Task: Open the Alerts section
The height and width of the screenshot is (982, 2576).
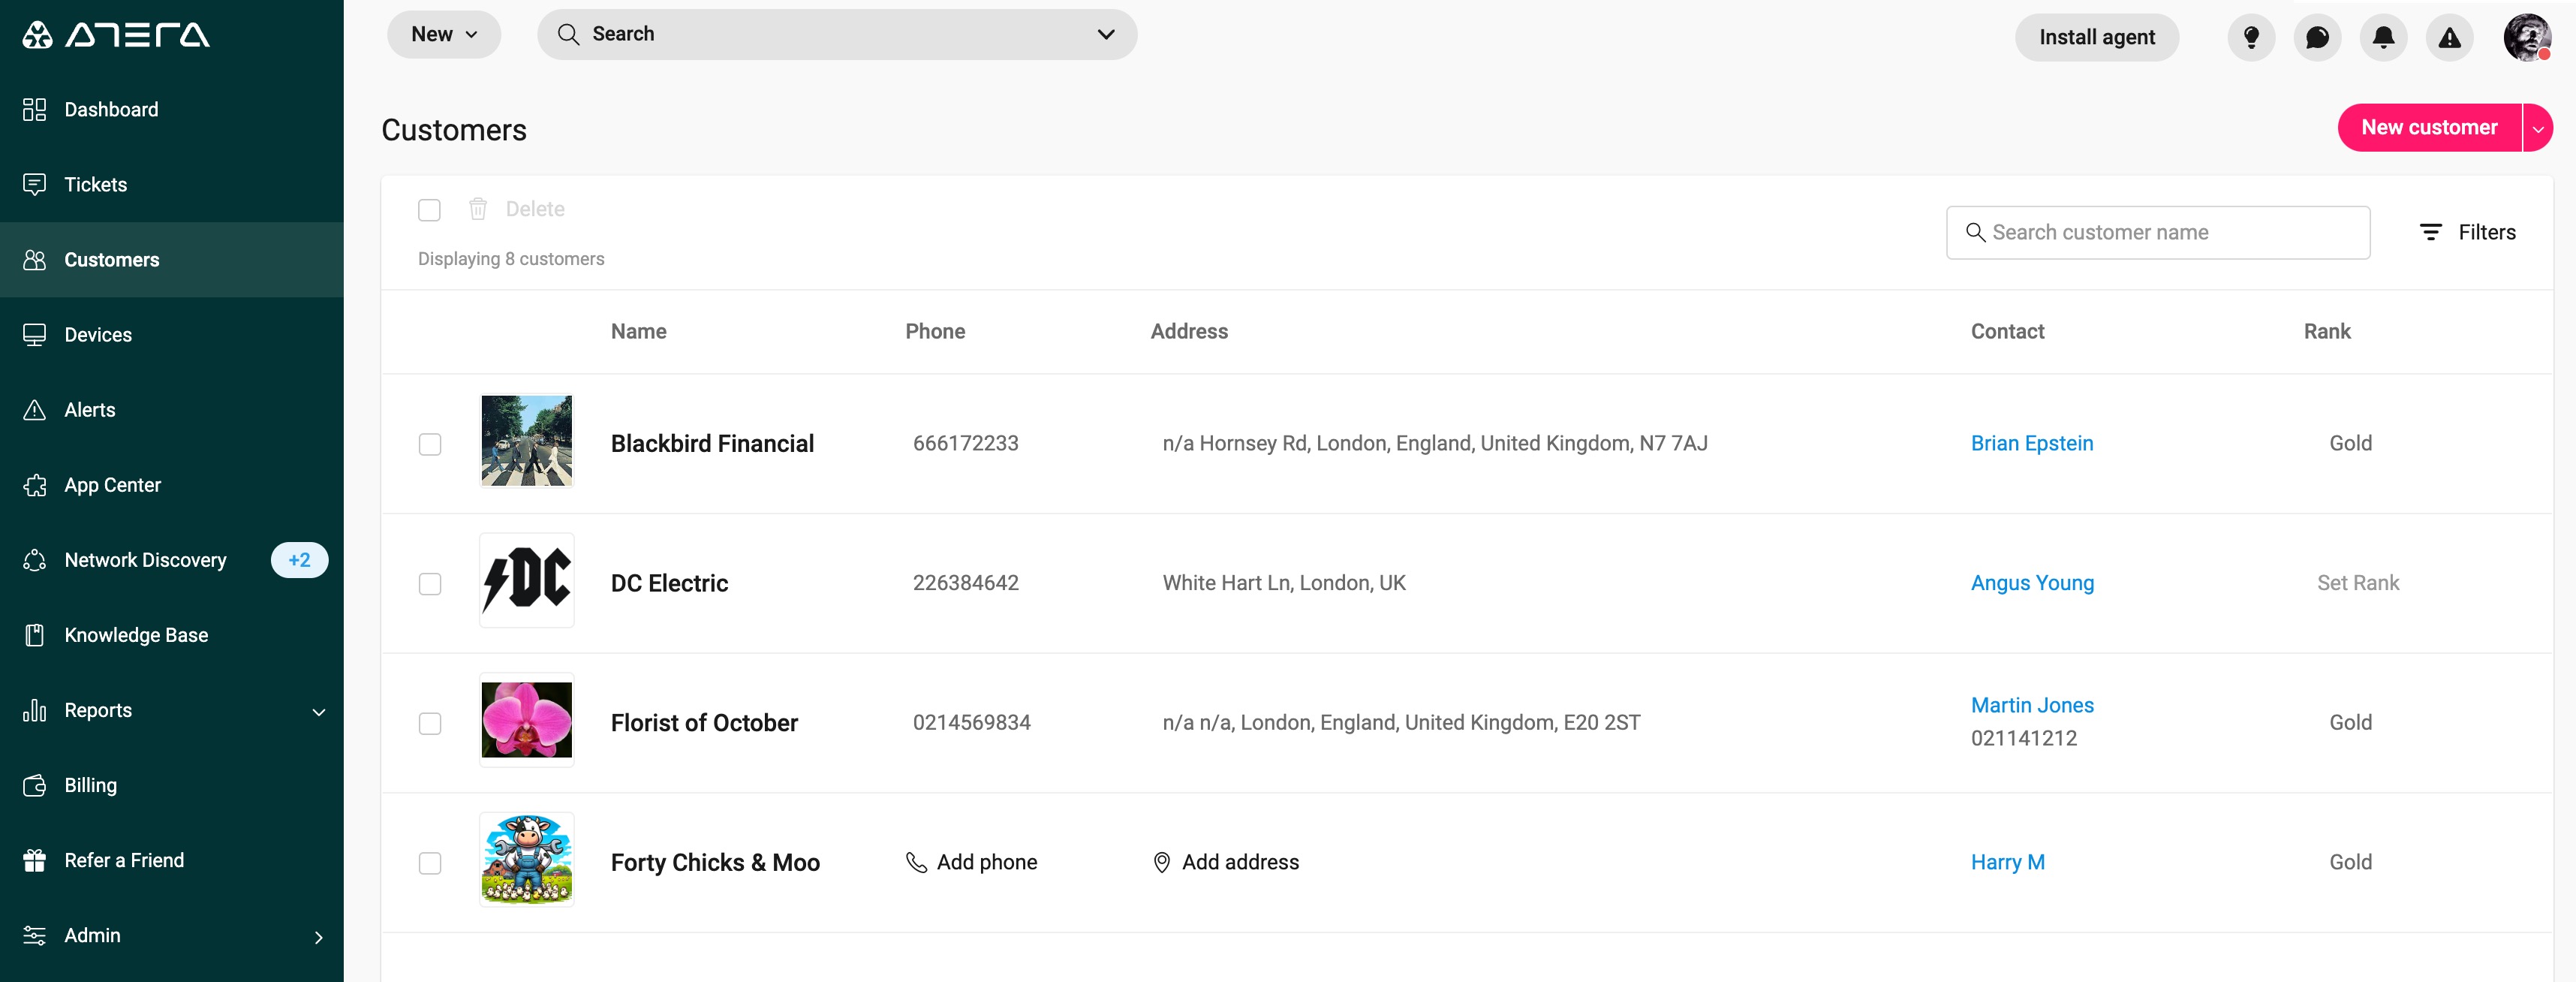Action: pos(171,410)
